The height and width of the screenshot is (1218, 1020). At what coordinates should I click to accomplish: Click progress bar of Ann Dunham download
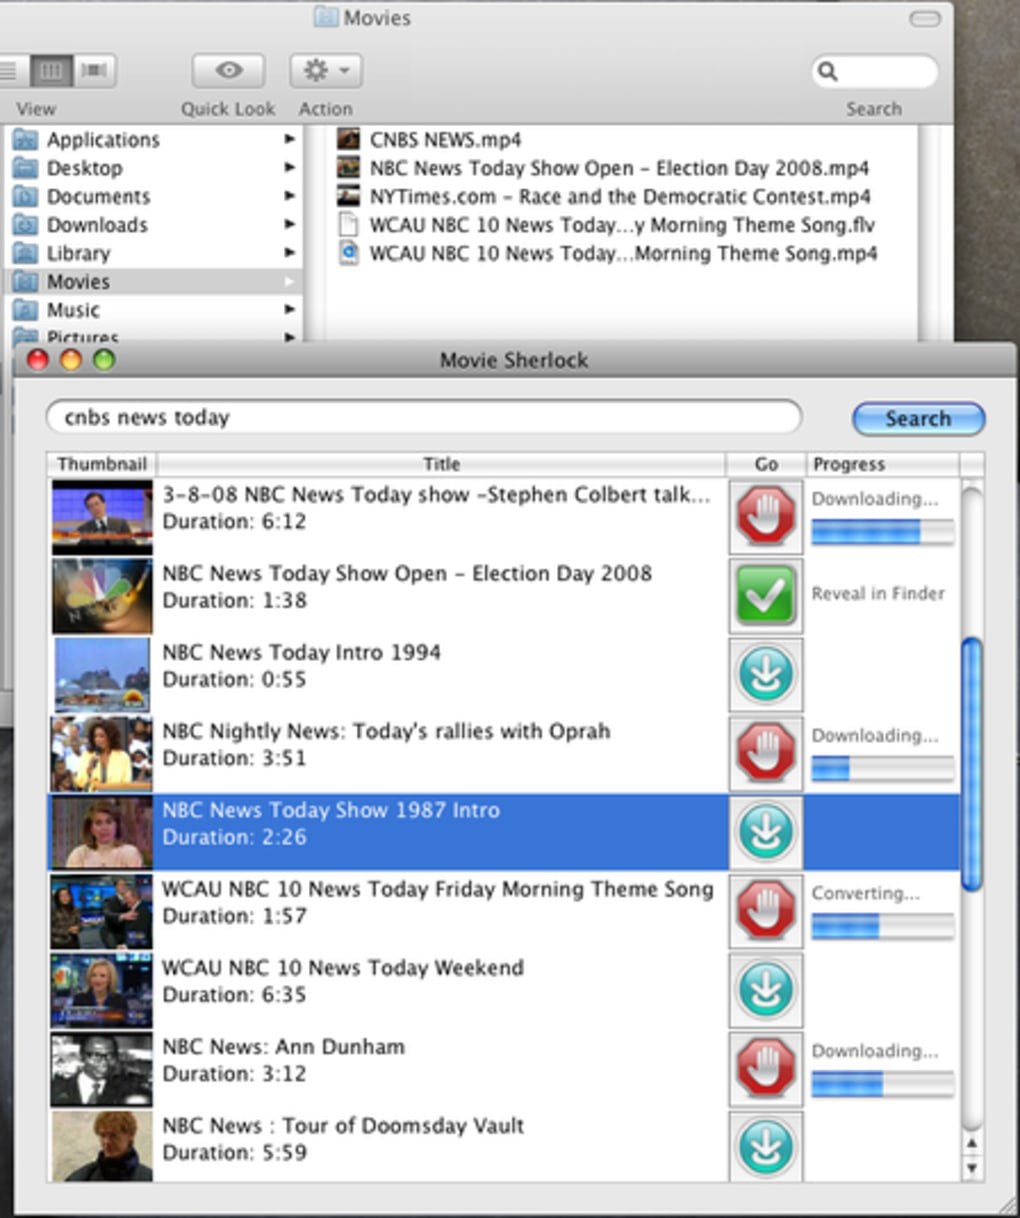pos(882,1085)
